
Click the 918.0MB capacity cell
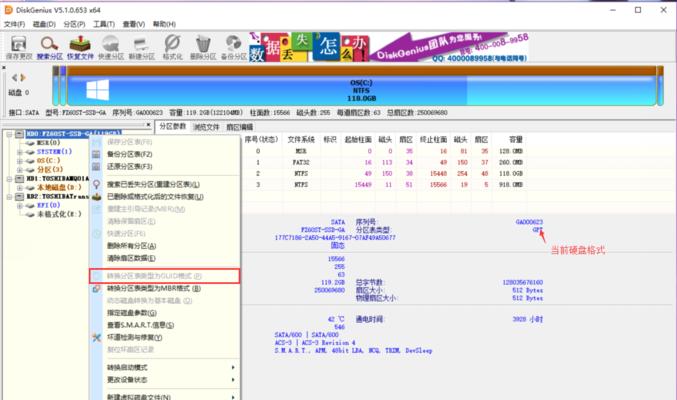click(x=511, y=184)
